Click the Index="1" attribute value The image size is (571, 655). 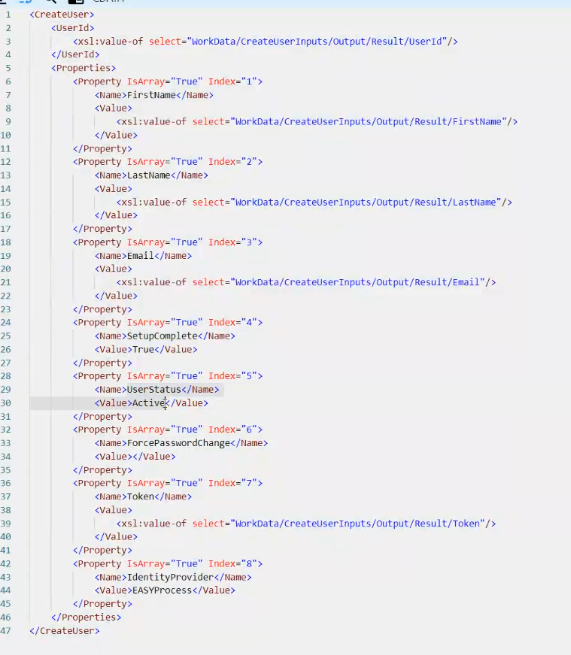coord(250,81)
